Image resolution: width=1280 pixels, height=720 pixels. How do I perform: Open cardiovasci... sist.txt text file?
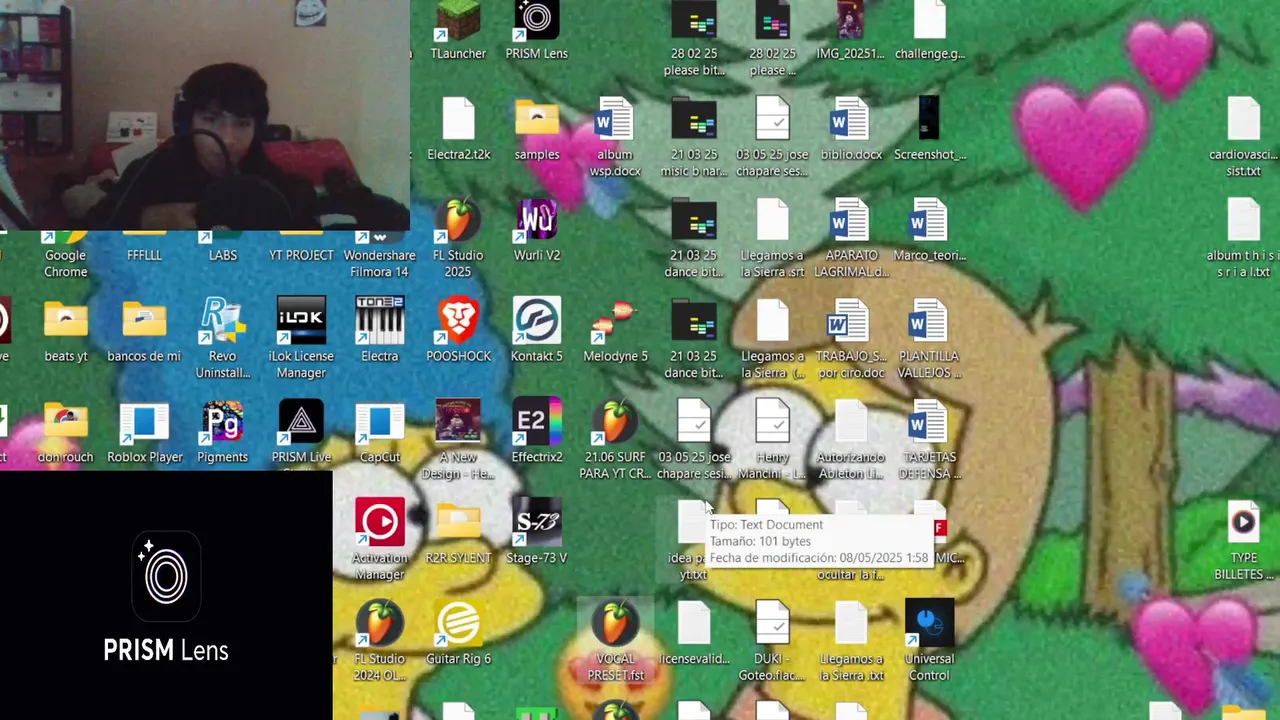click(1243, 138)
